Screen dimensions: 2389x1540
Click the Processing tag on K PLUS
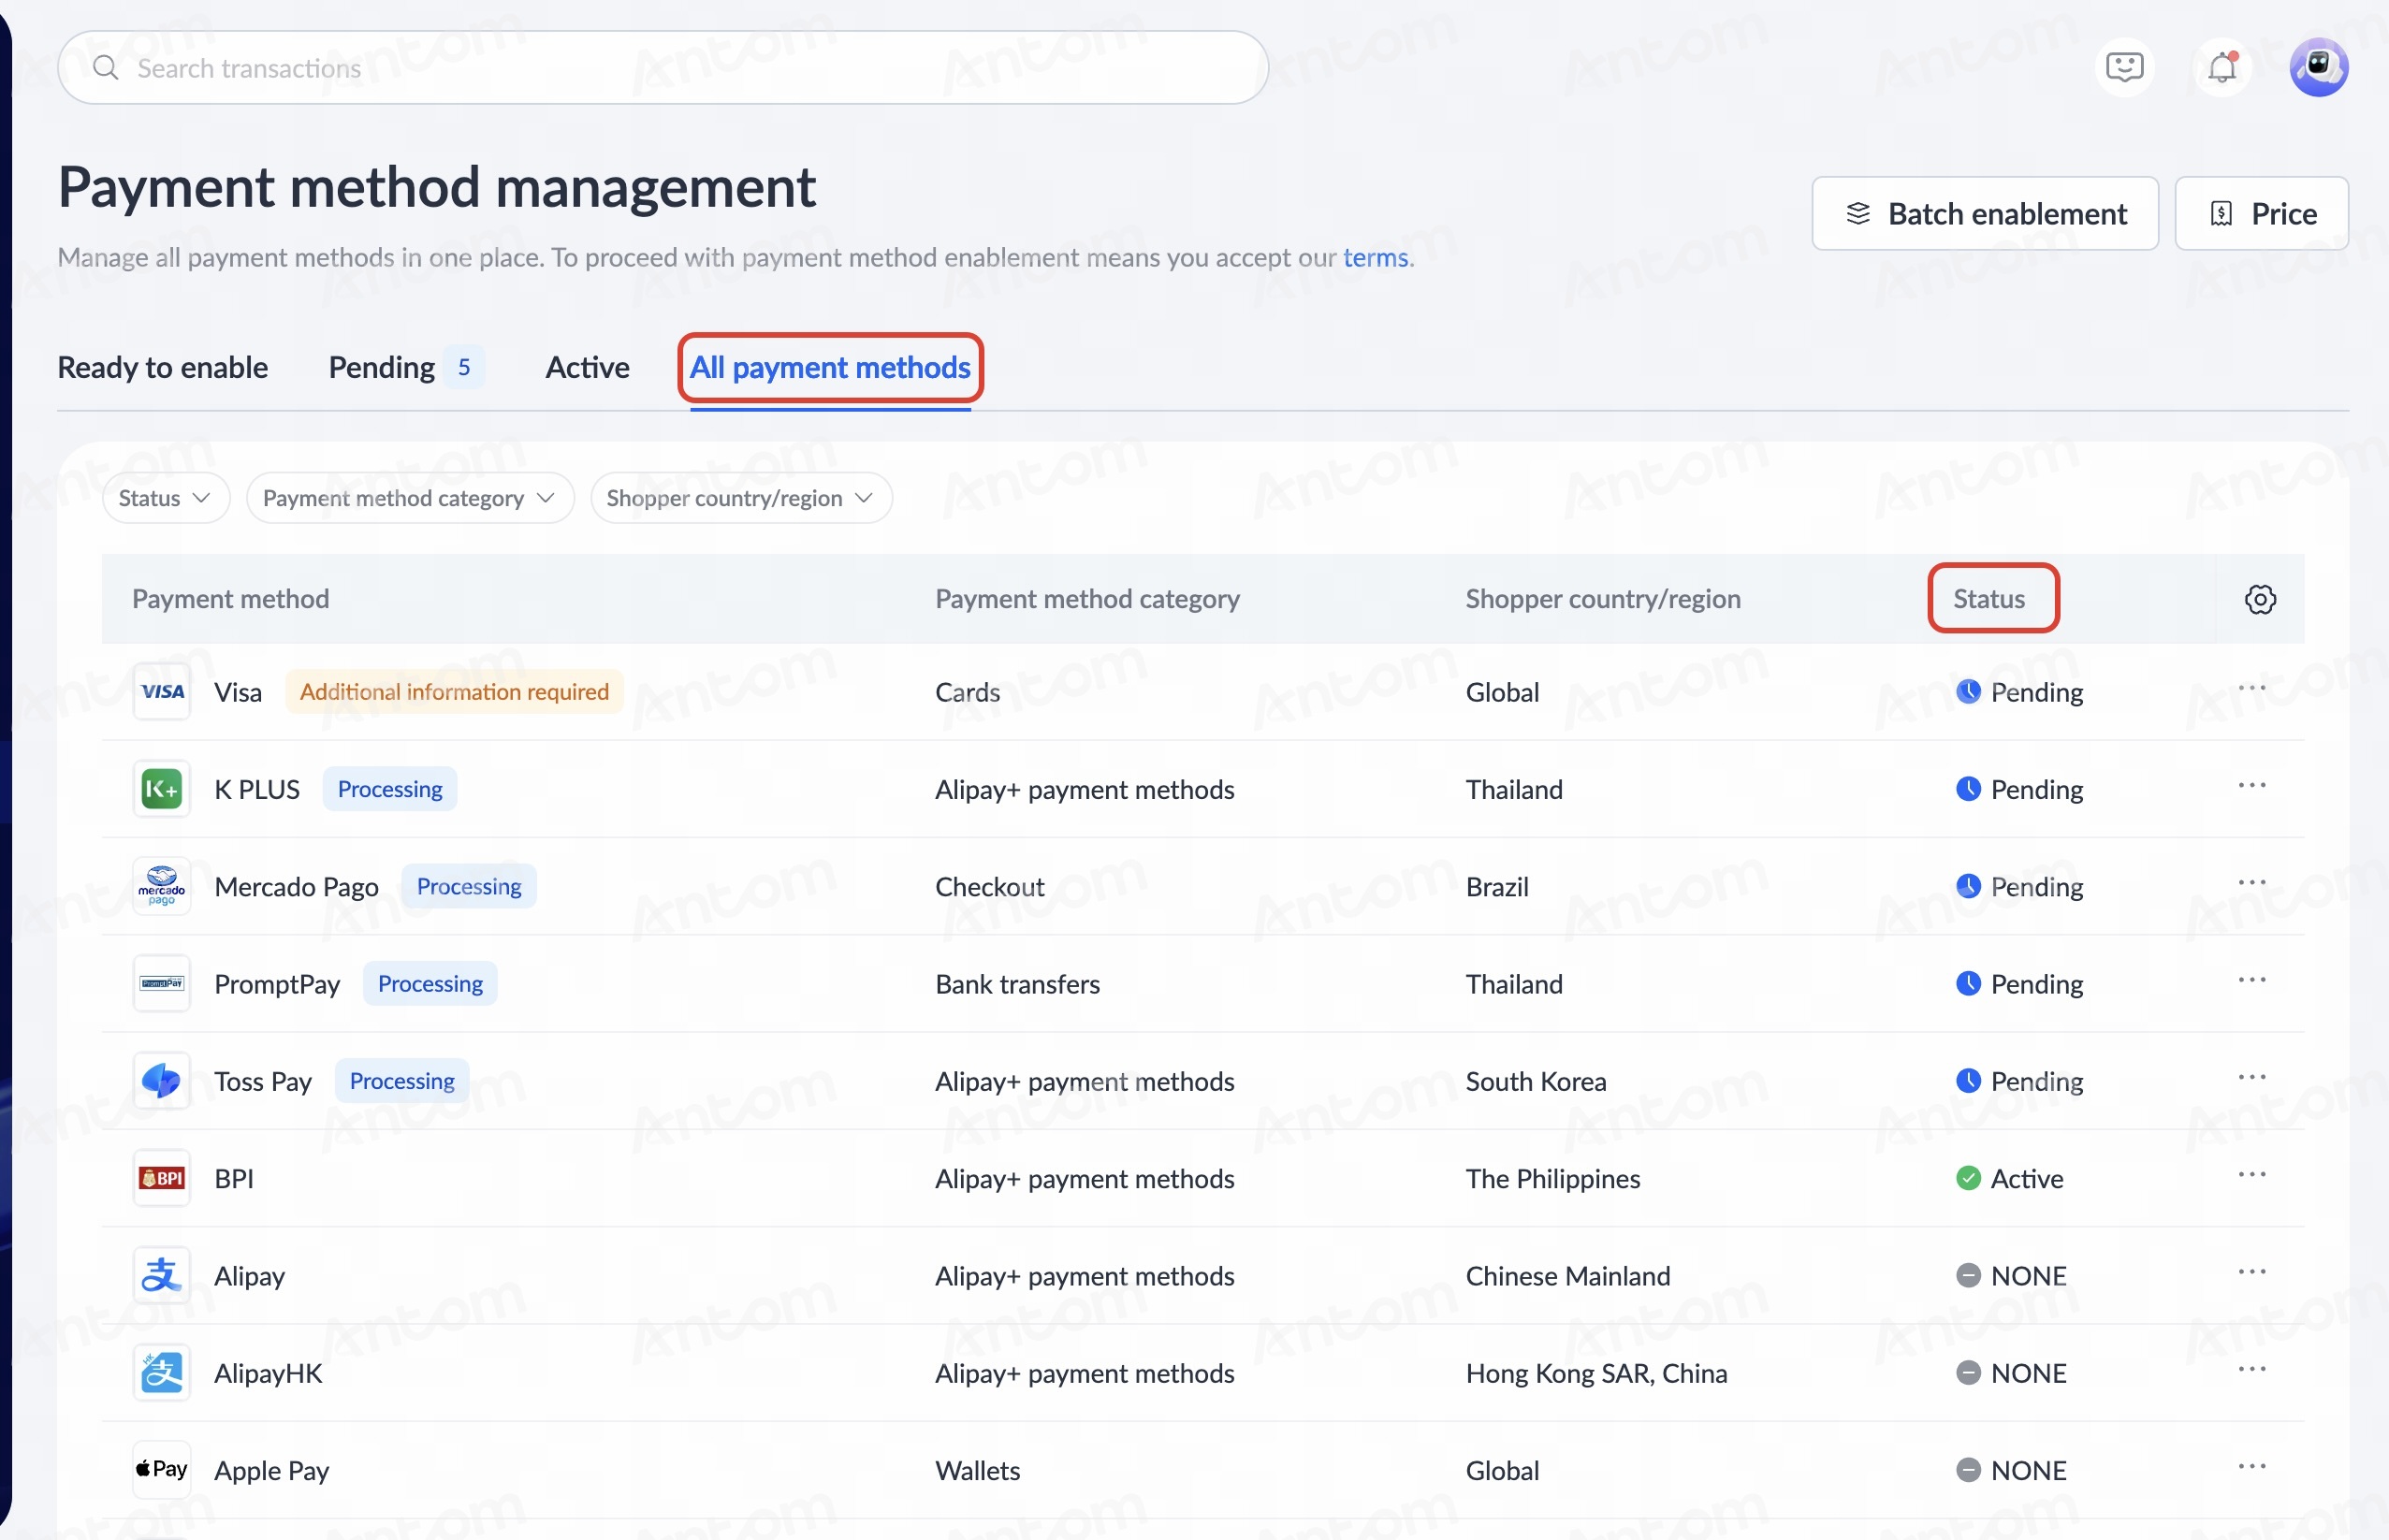[390, 789]
